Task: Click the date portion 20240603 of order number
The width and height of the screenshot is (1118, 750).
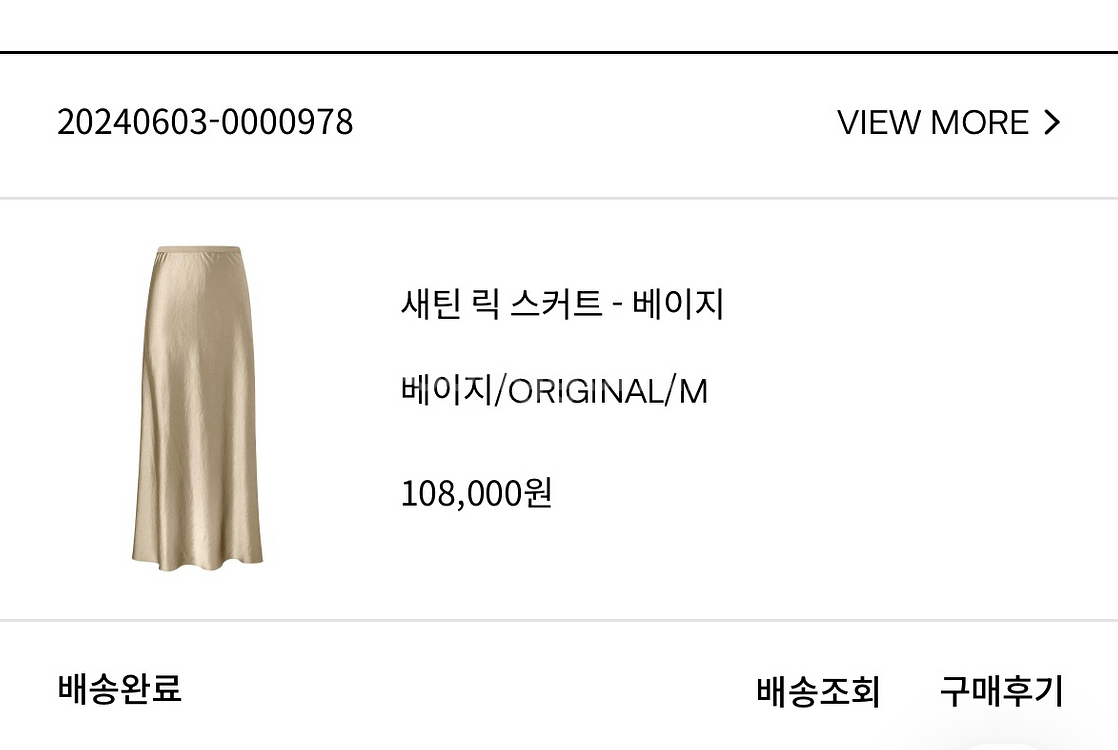Action: click(133, 122)
